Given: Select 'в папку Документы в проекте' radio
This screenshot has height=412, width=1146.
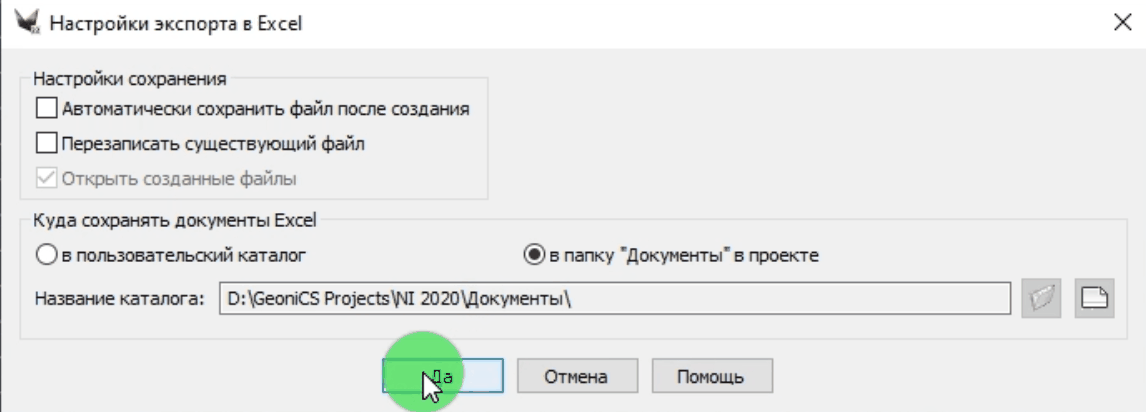Looking at the screenshot, I should [x=535, y=256].
